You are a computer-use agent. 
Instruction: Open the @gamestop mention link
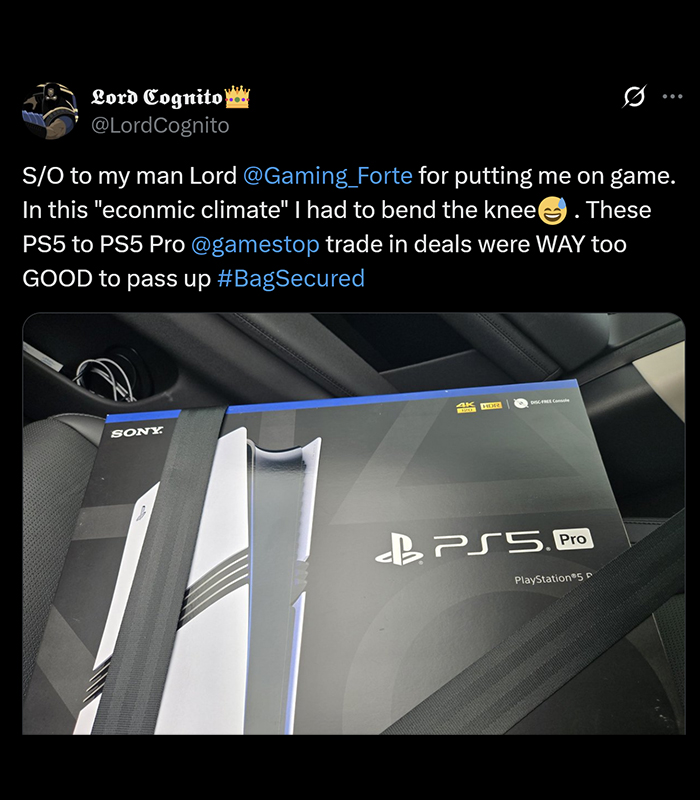(255, 244)
